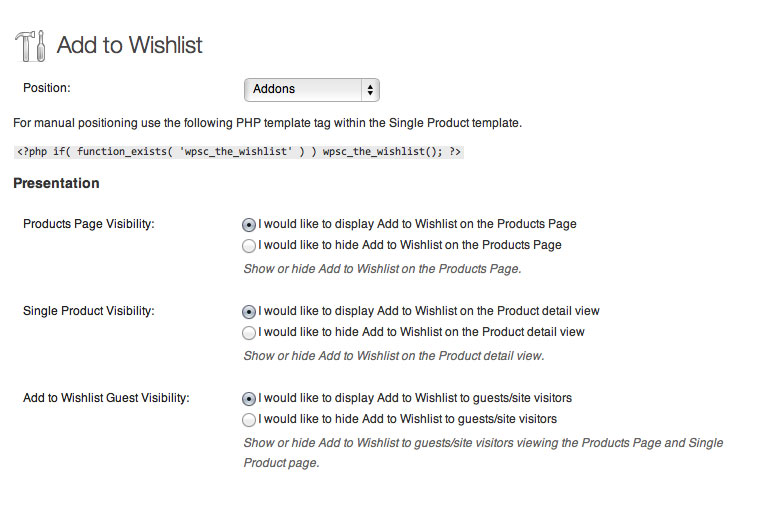Open the Position dropdown showing Addons
The height and width of the screenshot is (505, 766).
click(x=312, y=90)
